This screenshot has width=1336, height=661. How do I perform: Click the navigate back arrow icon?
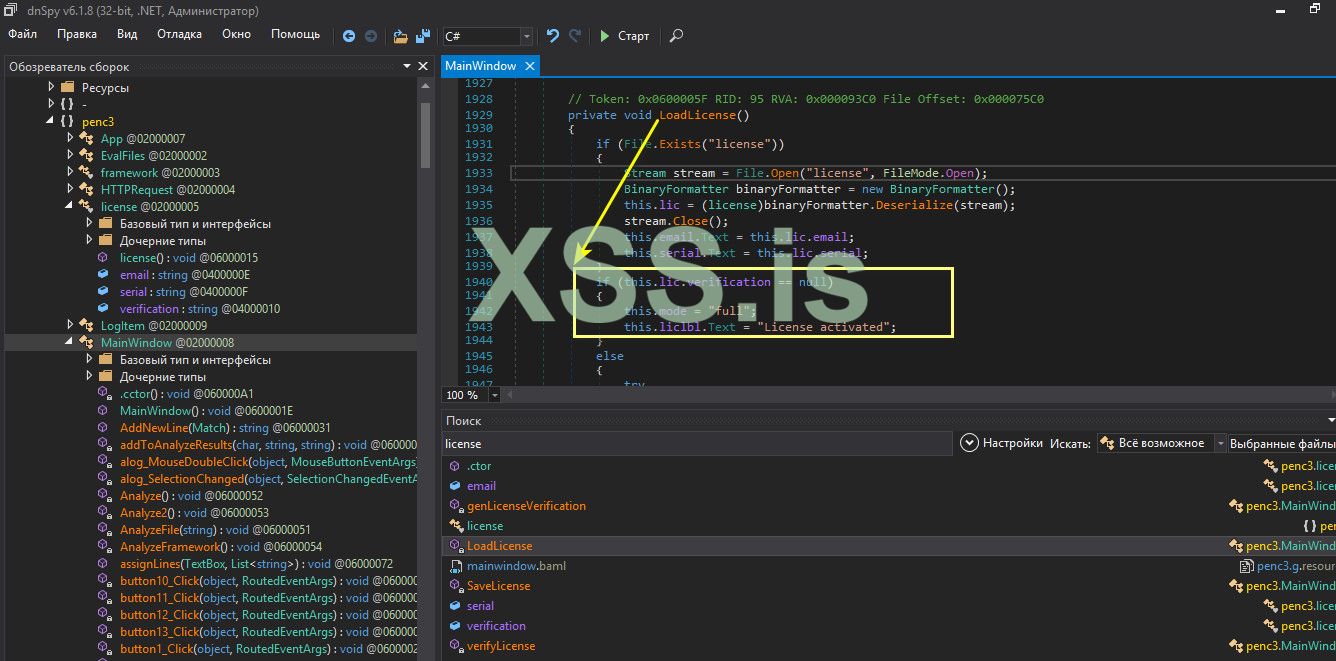point(349,36)
